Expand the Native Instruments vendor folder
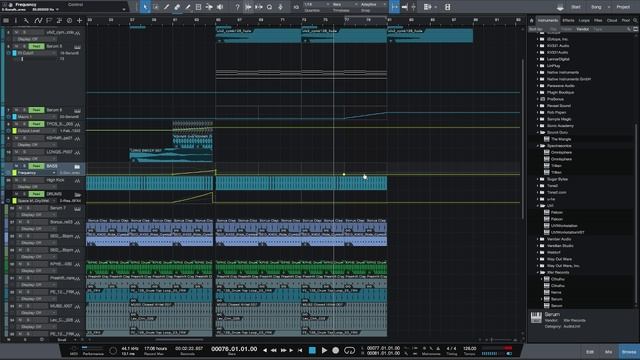The image size is (640, 360). click(x=538, y=72)
